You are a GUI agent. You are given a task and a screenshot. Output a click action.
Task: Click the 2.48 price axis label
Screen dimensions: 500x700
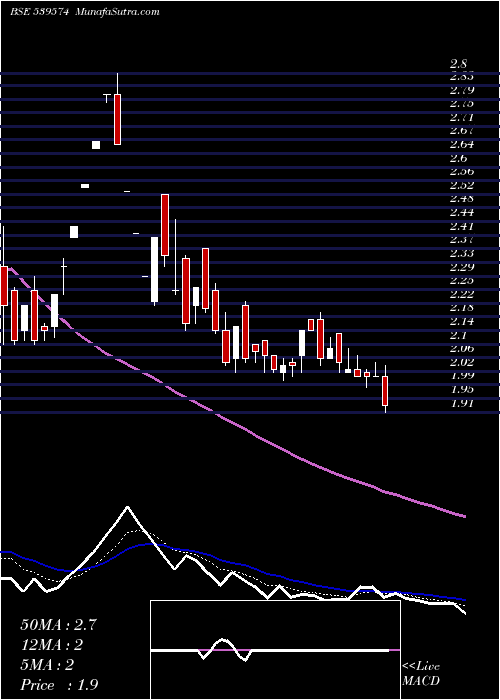462,198
